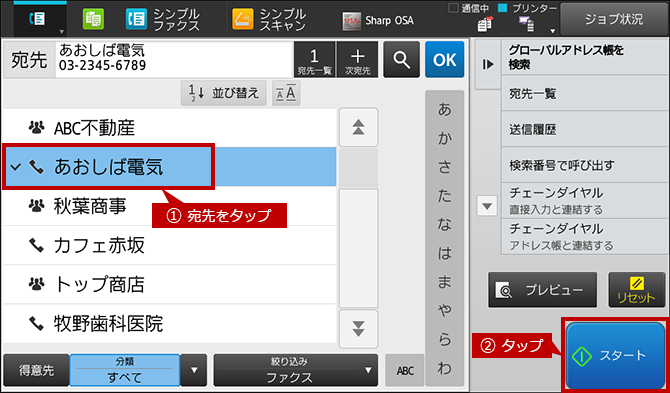The width and height of the screenshot is (670, 393).
Task: Toggle the 得意先 filter button
Action: [x=36, y=370]
